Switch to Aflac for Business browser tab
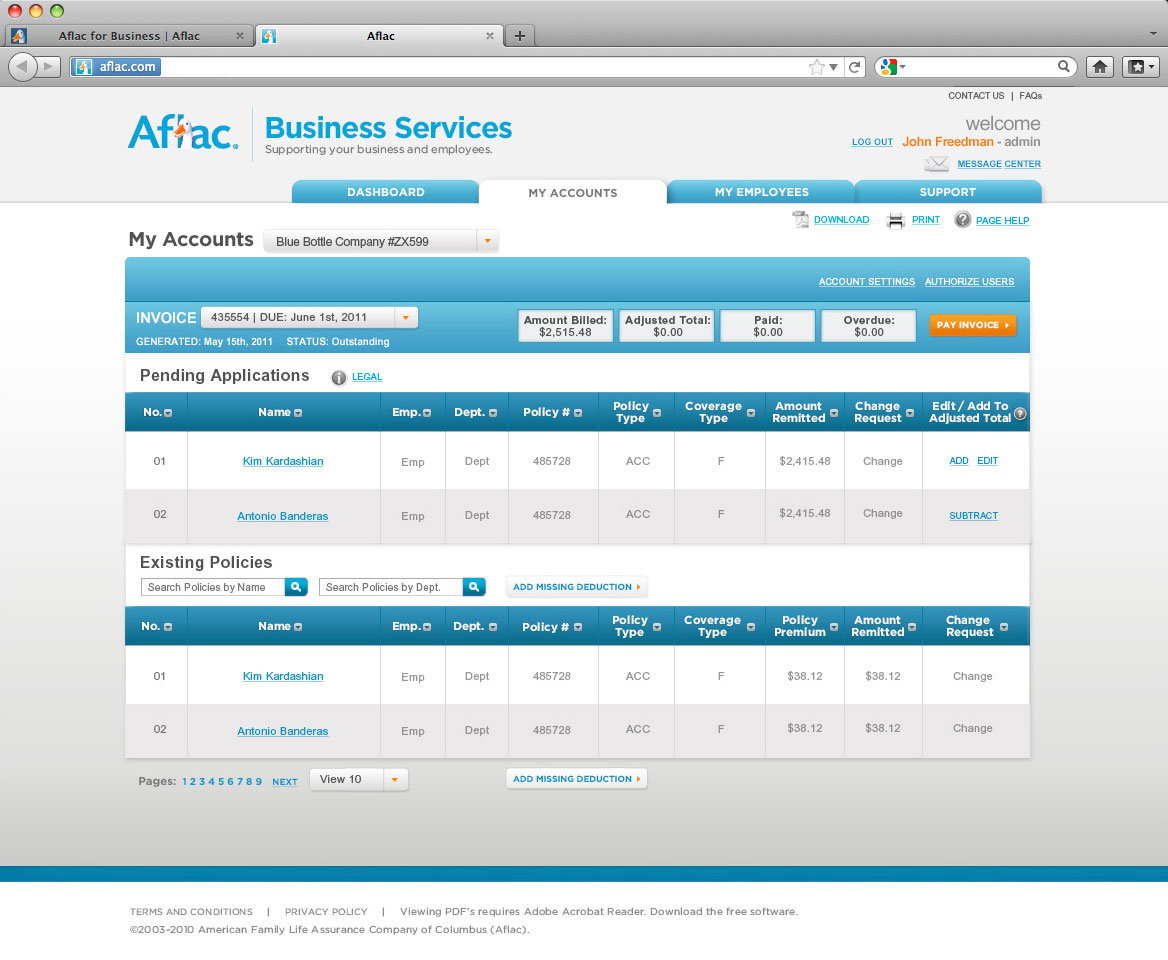 128,36
